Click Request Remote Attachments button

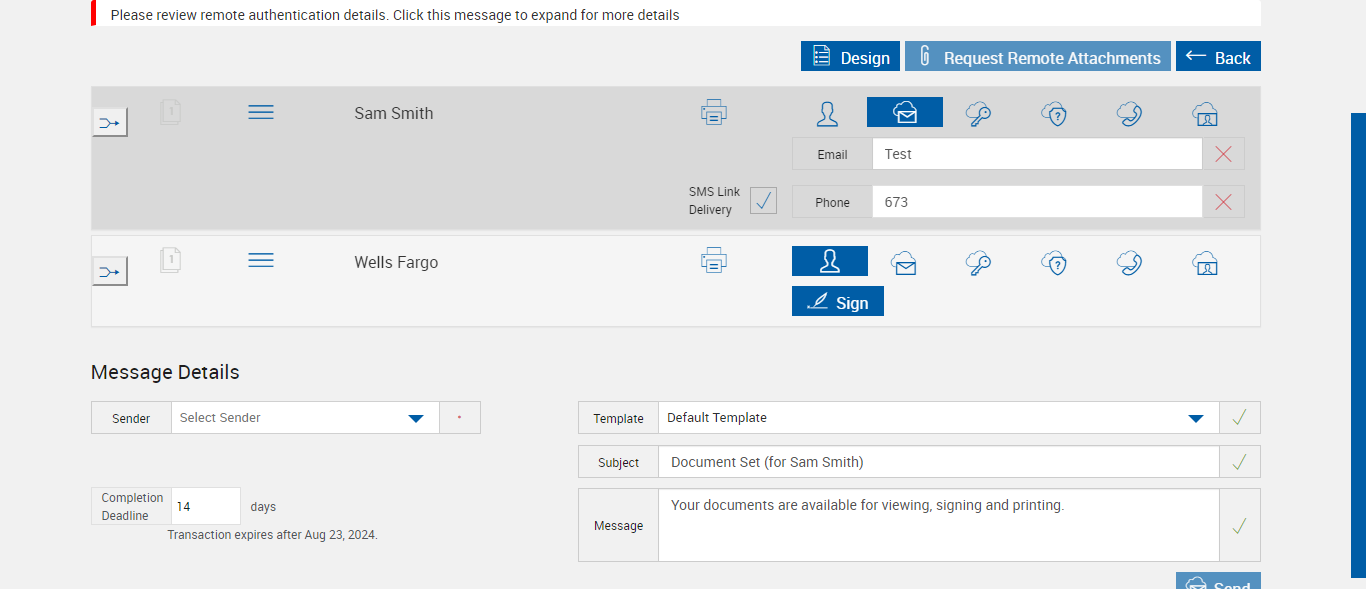(1037, 57)
